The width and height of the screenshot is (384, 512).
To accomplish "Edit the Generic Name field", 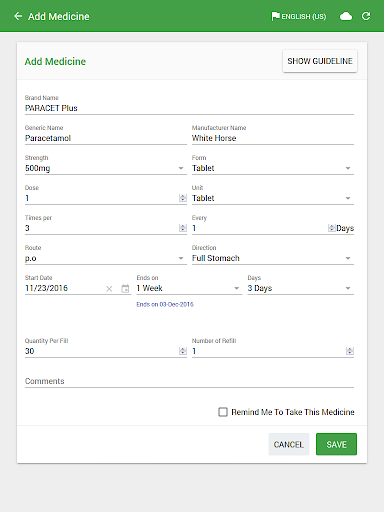I will click(x=106, y=138).
